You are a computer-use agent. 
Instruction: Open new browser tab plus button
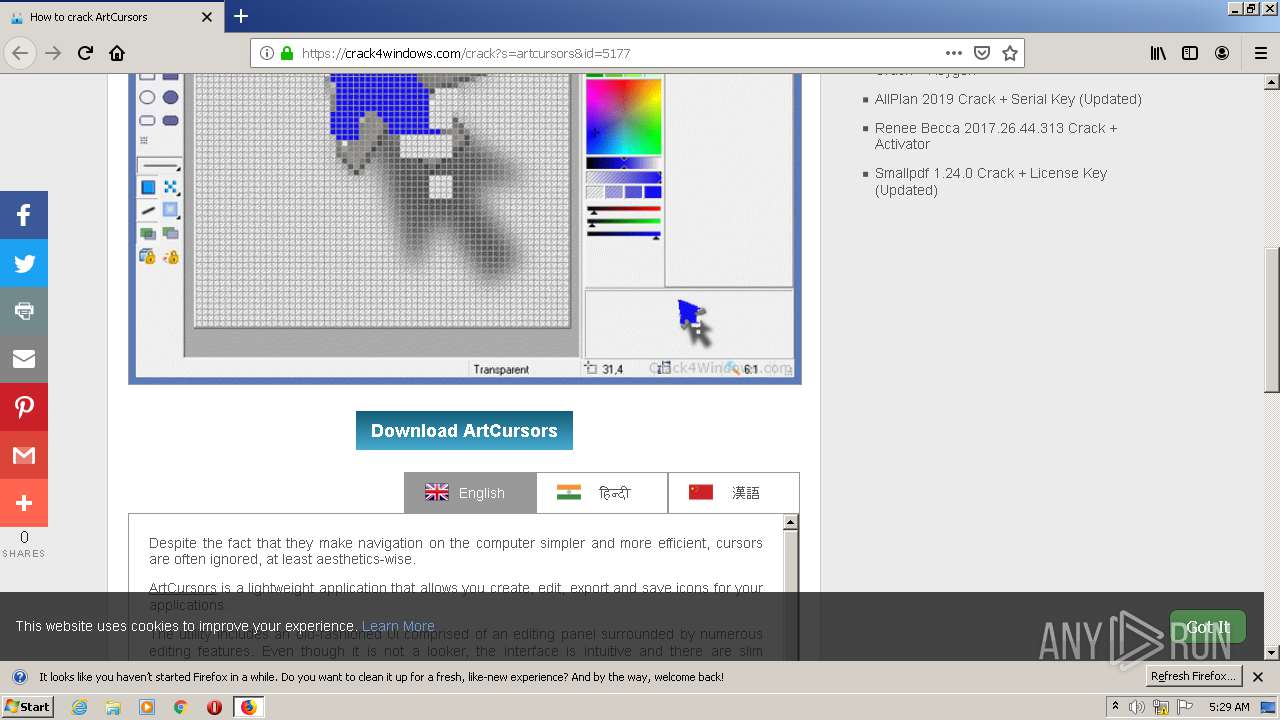(x=241, y=16)
